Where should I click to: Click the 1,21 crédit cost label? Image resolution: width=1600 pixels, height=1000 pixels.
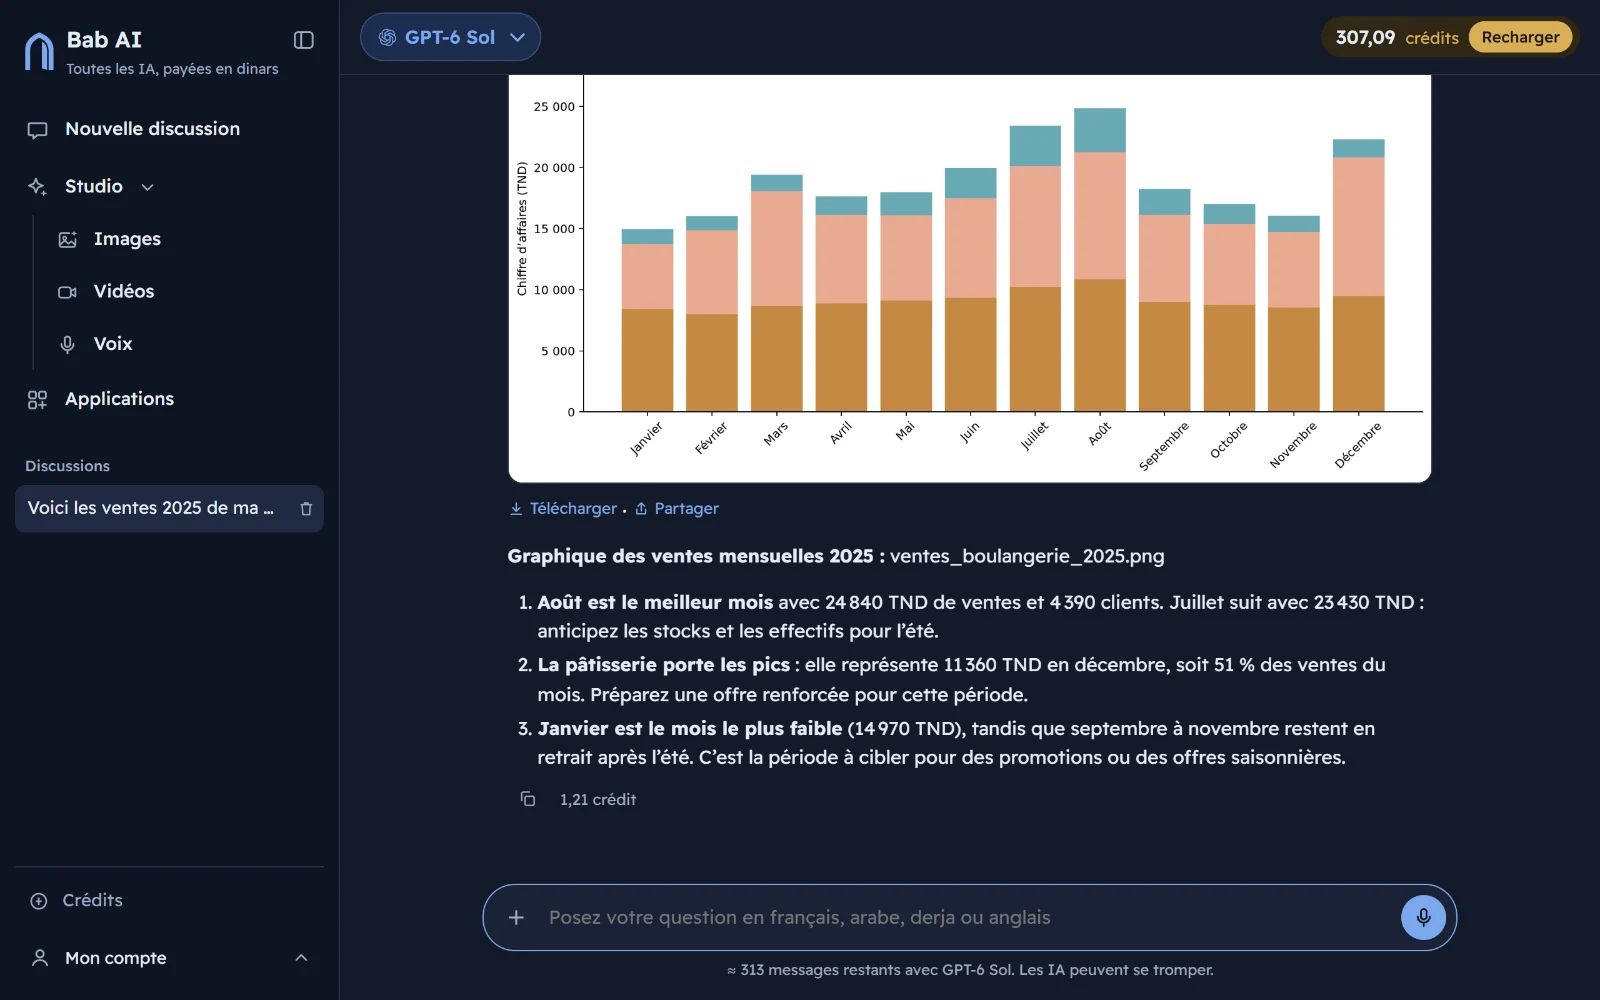[598, 799]
